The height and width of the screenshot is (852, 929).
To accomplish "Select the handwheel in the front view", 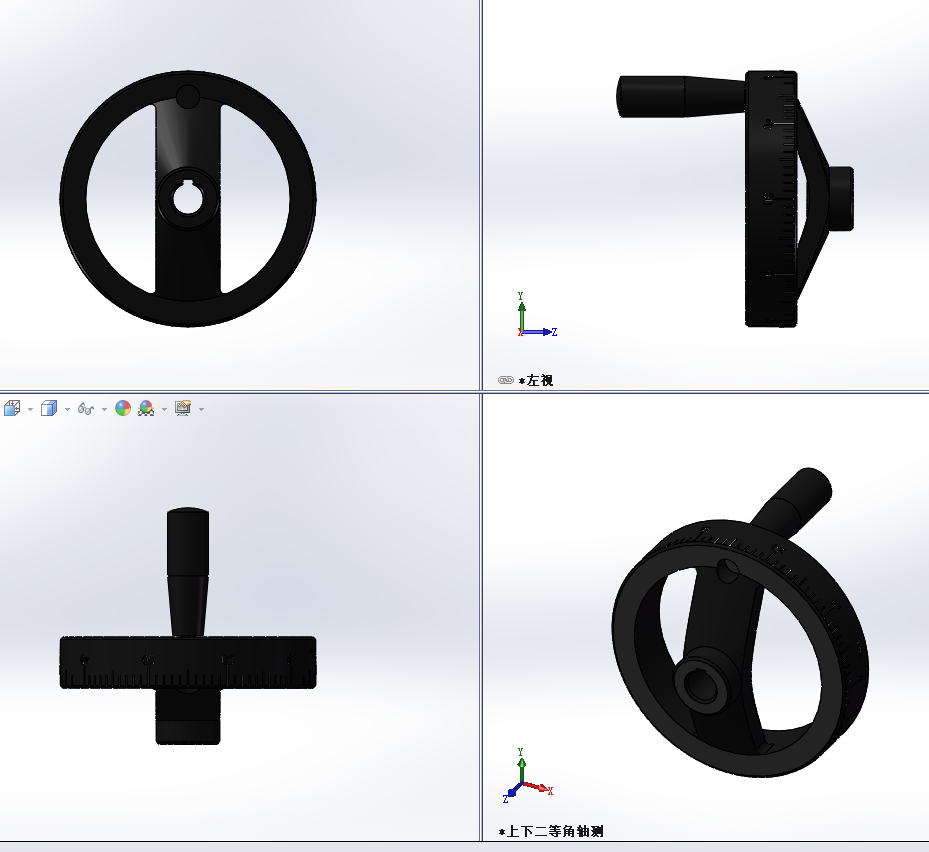I will pos(188,198).
